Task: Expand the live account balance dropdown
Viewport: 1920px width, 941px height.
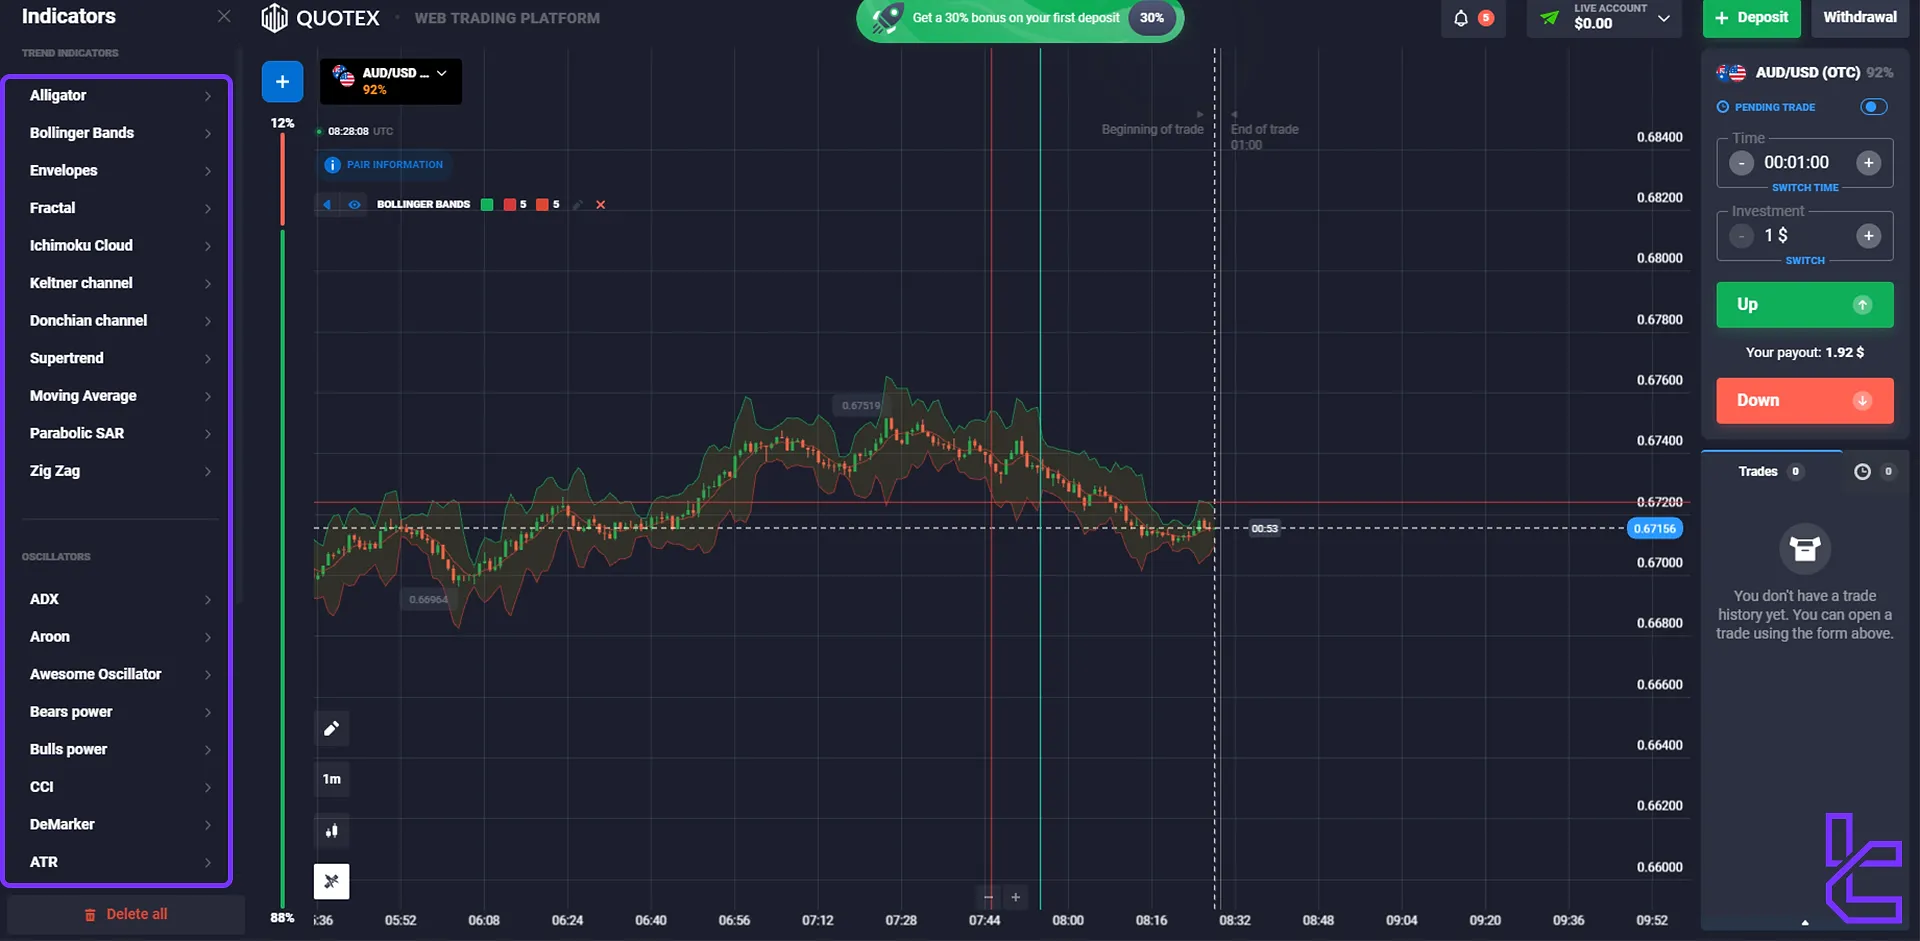Action: [x=1664, y=18]
